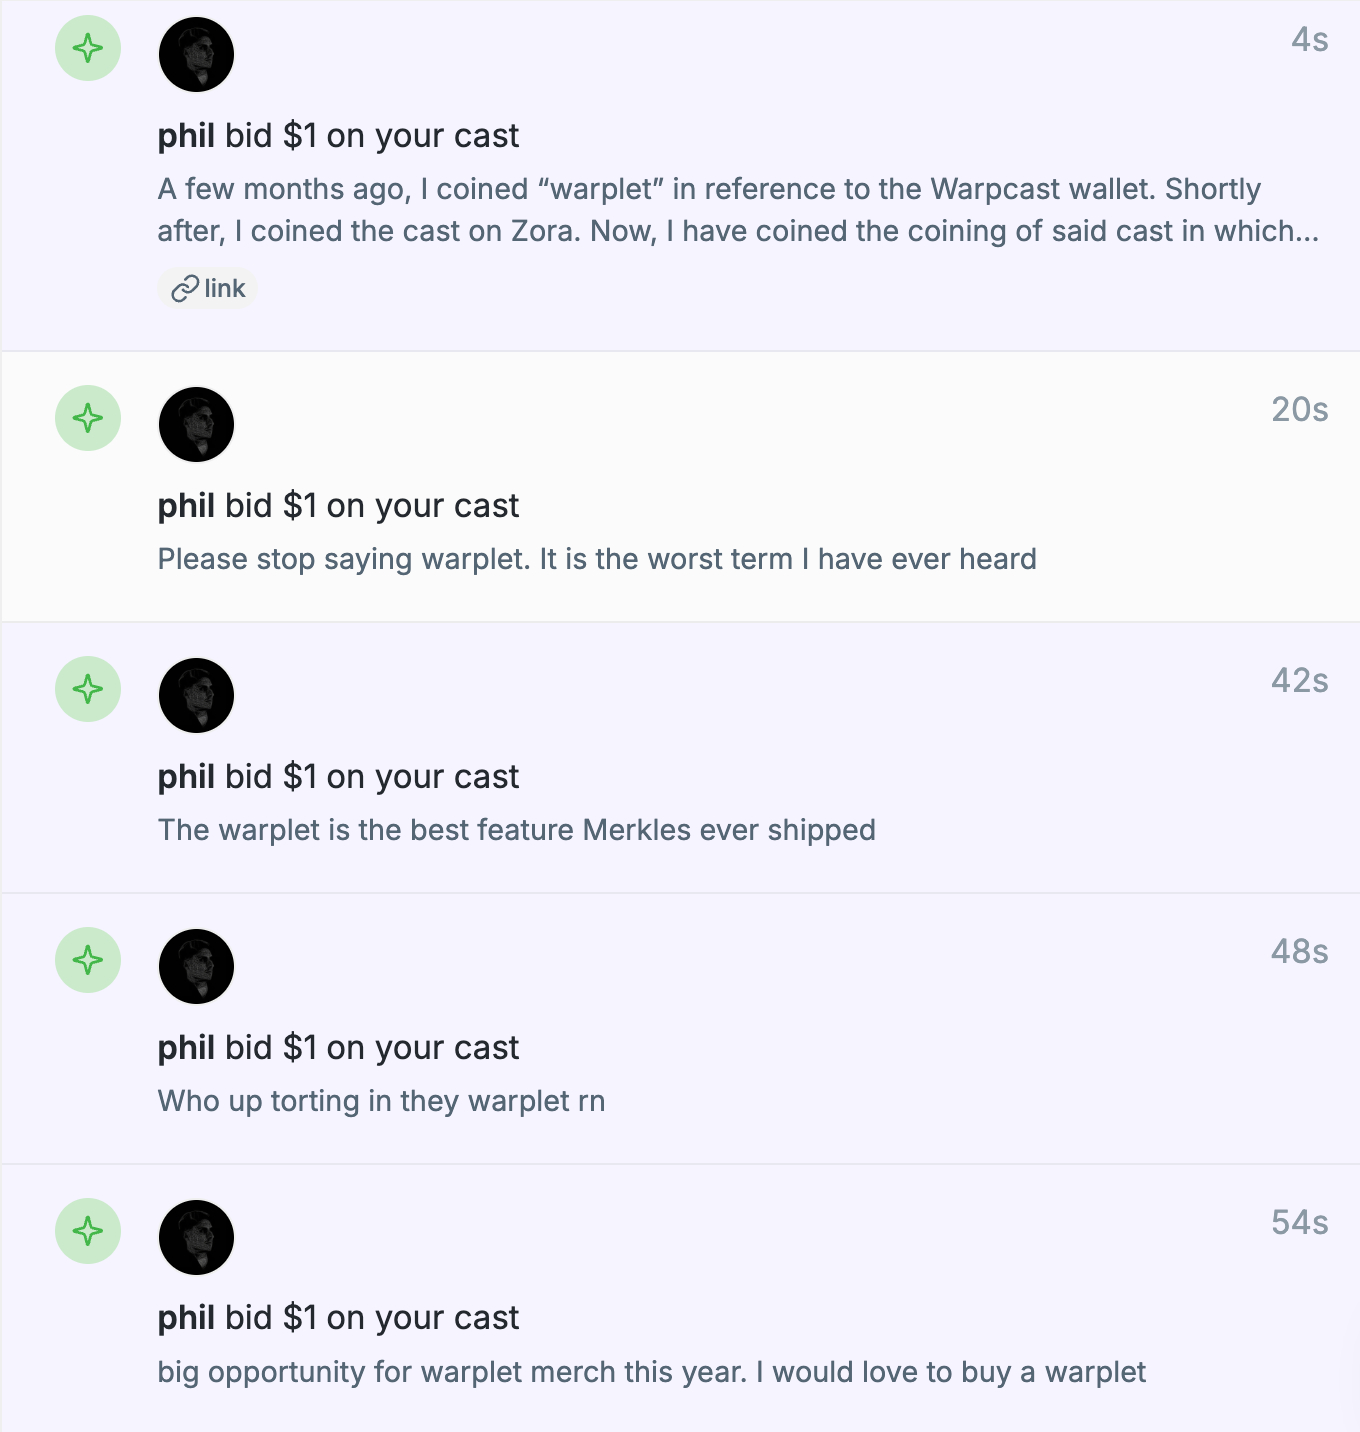Click phil's name on the 20s bid notification

(x=186, y=506)
